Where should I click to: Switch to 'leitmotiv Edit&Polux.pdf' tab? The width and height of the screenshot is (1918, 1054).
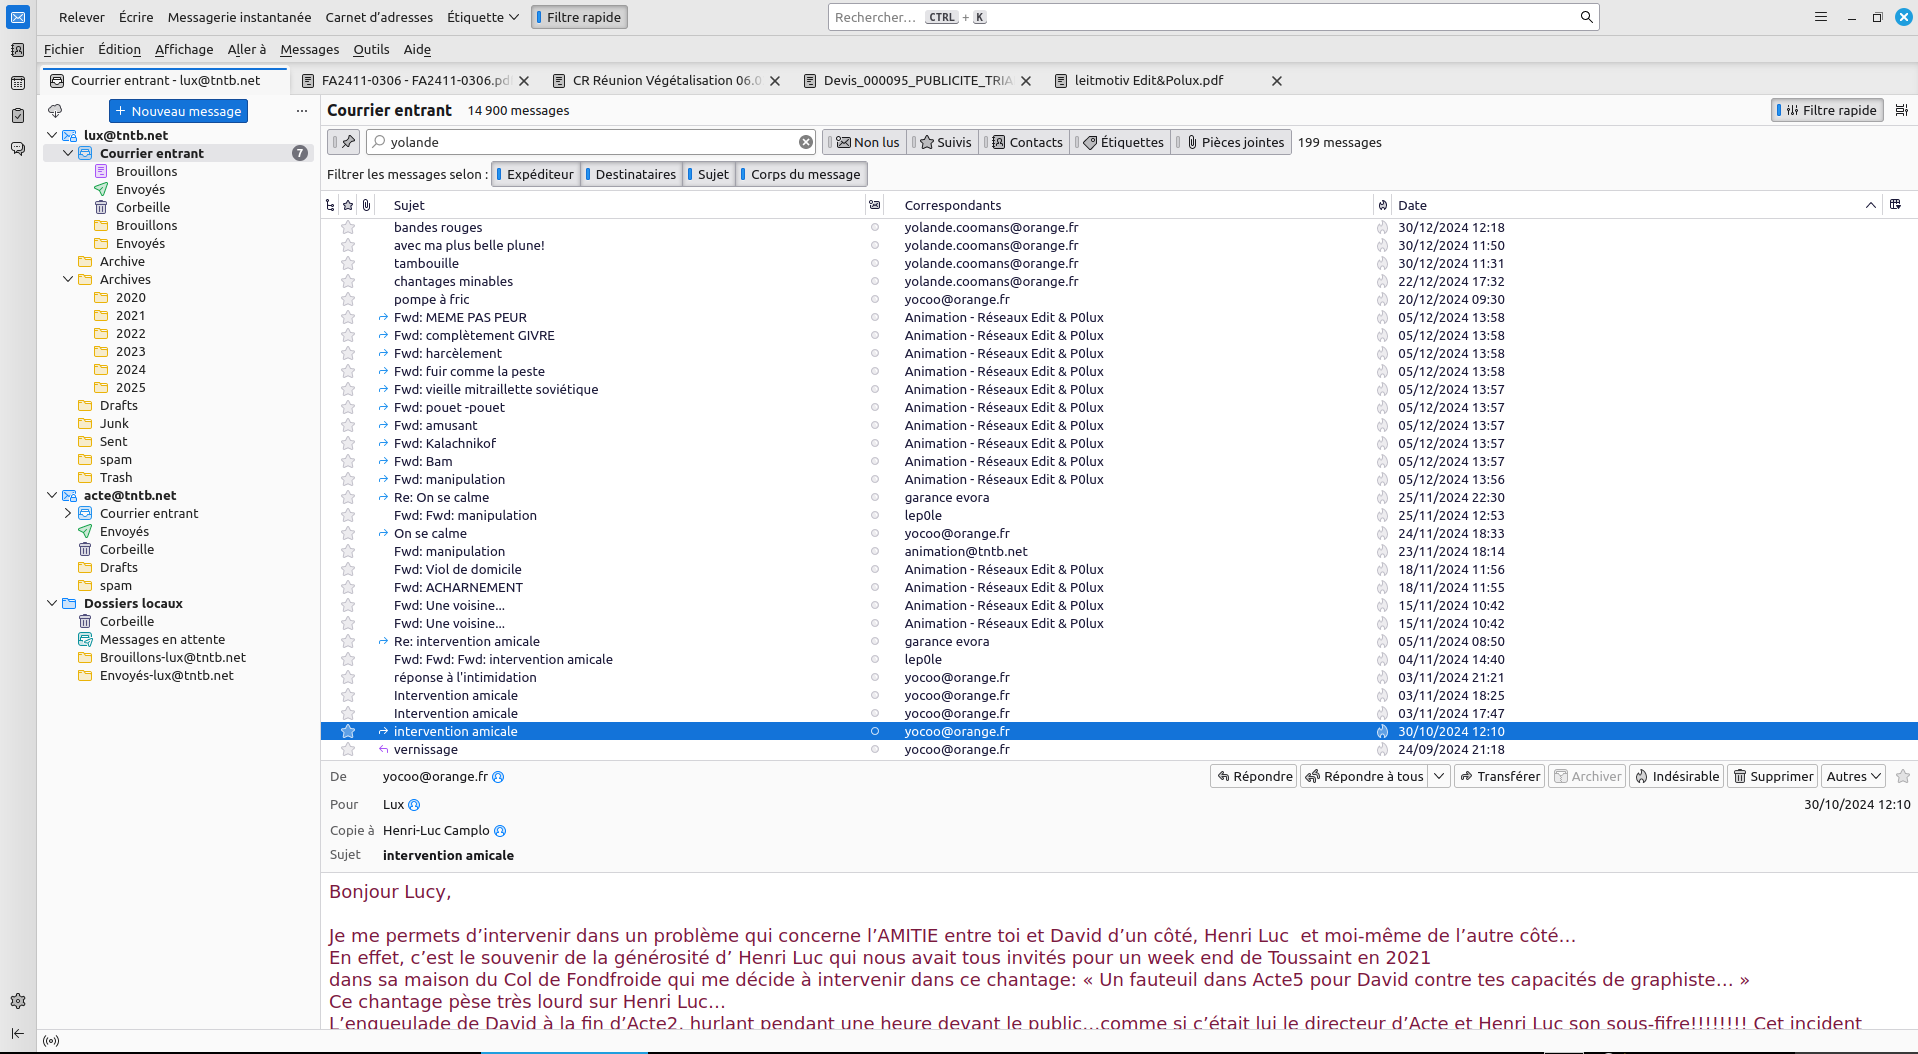tap(1148, 80)
